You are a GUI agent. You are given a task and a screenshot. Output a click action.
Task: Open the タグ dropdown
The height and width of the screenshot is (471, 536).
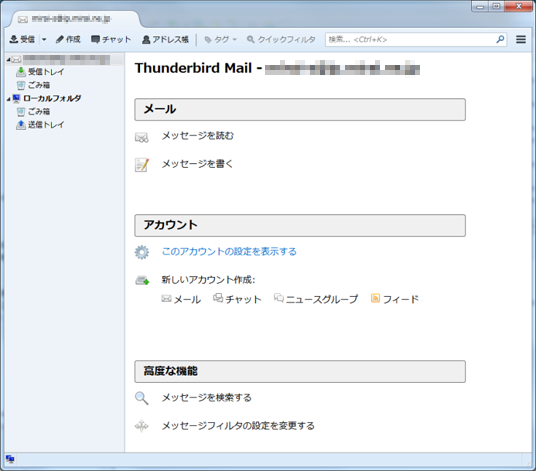[220, 39]
